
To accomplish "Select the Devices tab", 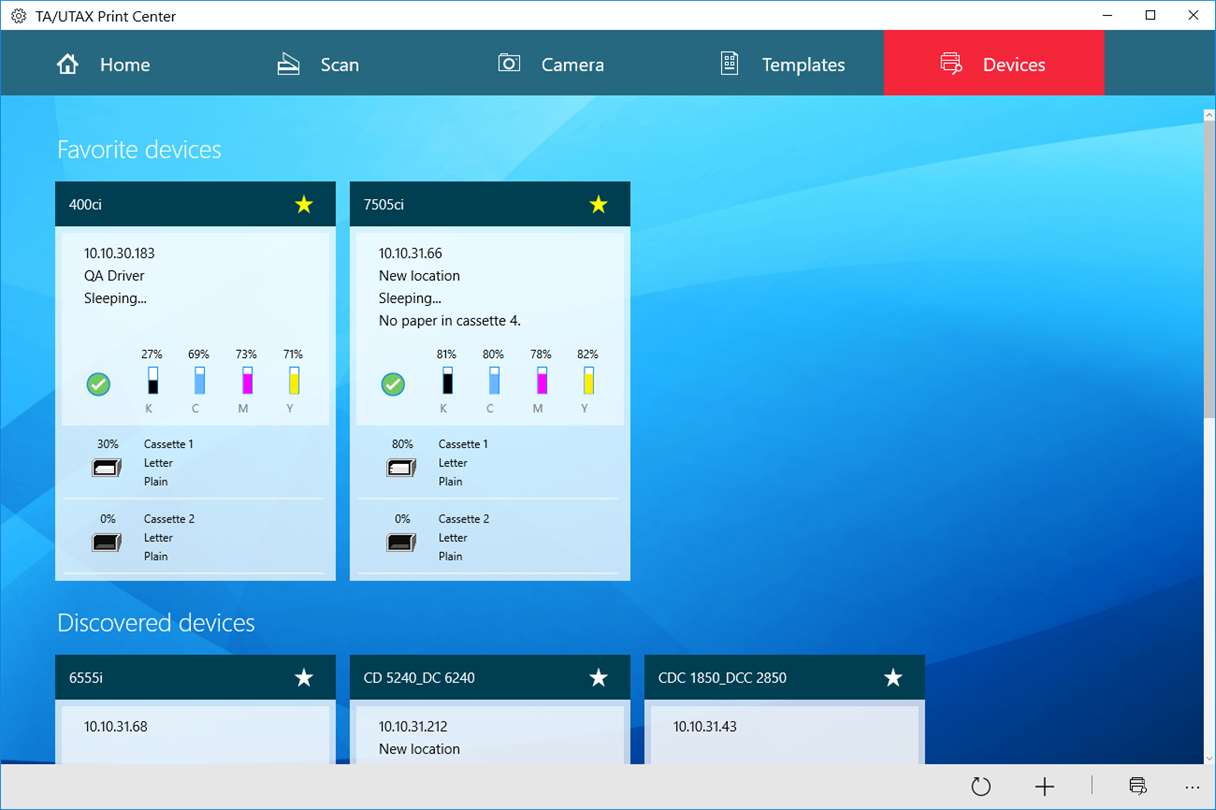I will pos(994,64).
